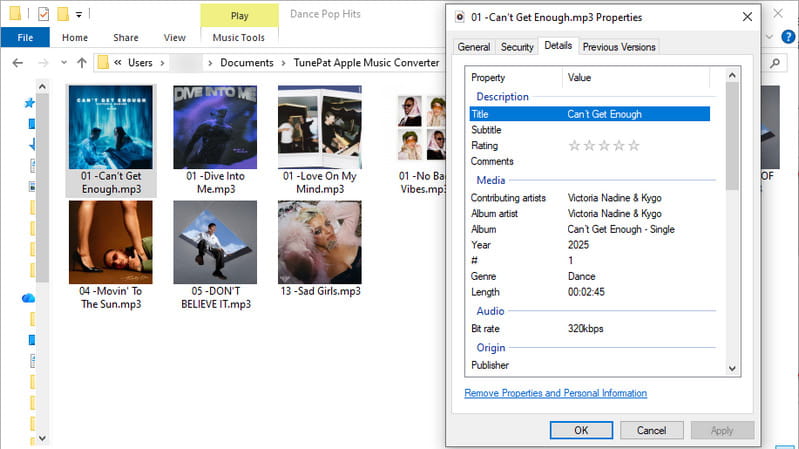Click Users in the address breadcrumb
The image size is (799, 449).
140,63
